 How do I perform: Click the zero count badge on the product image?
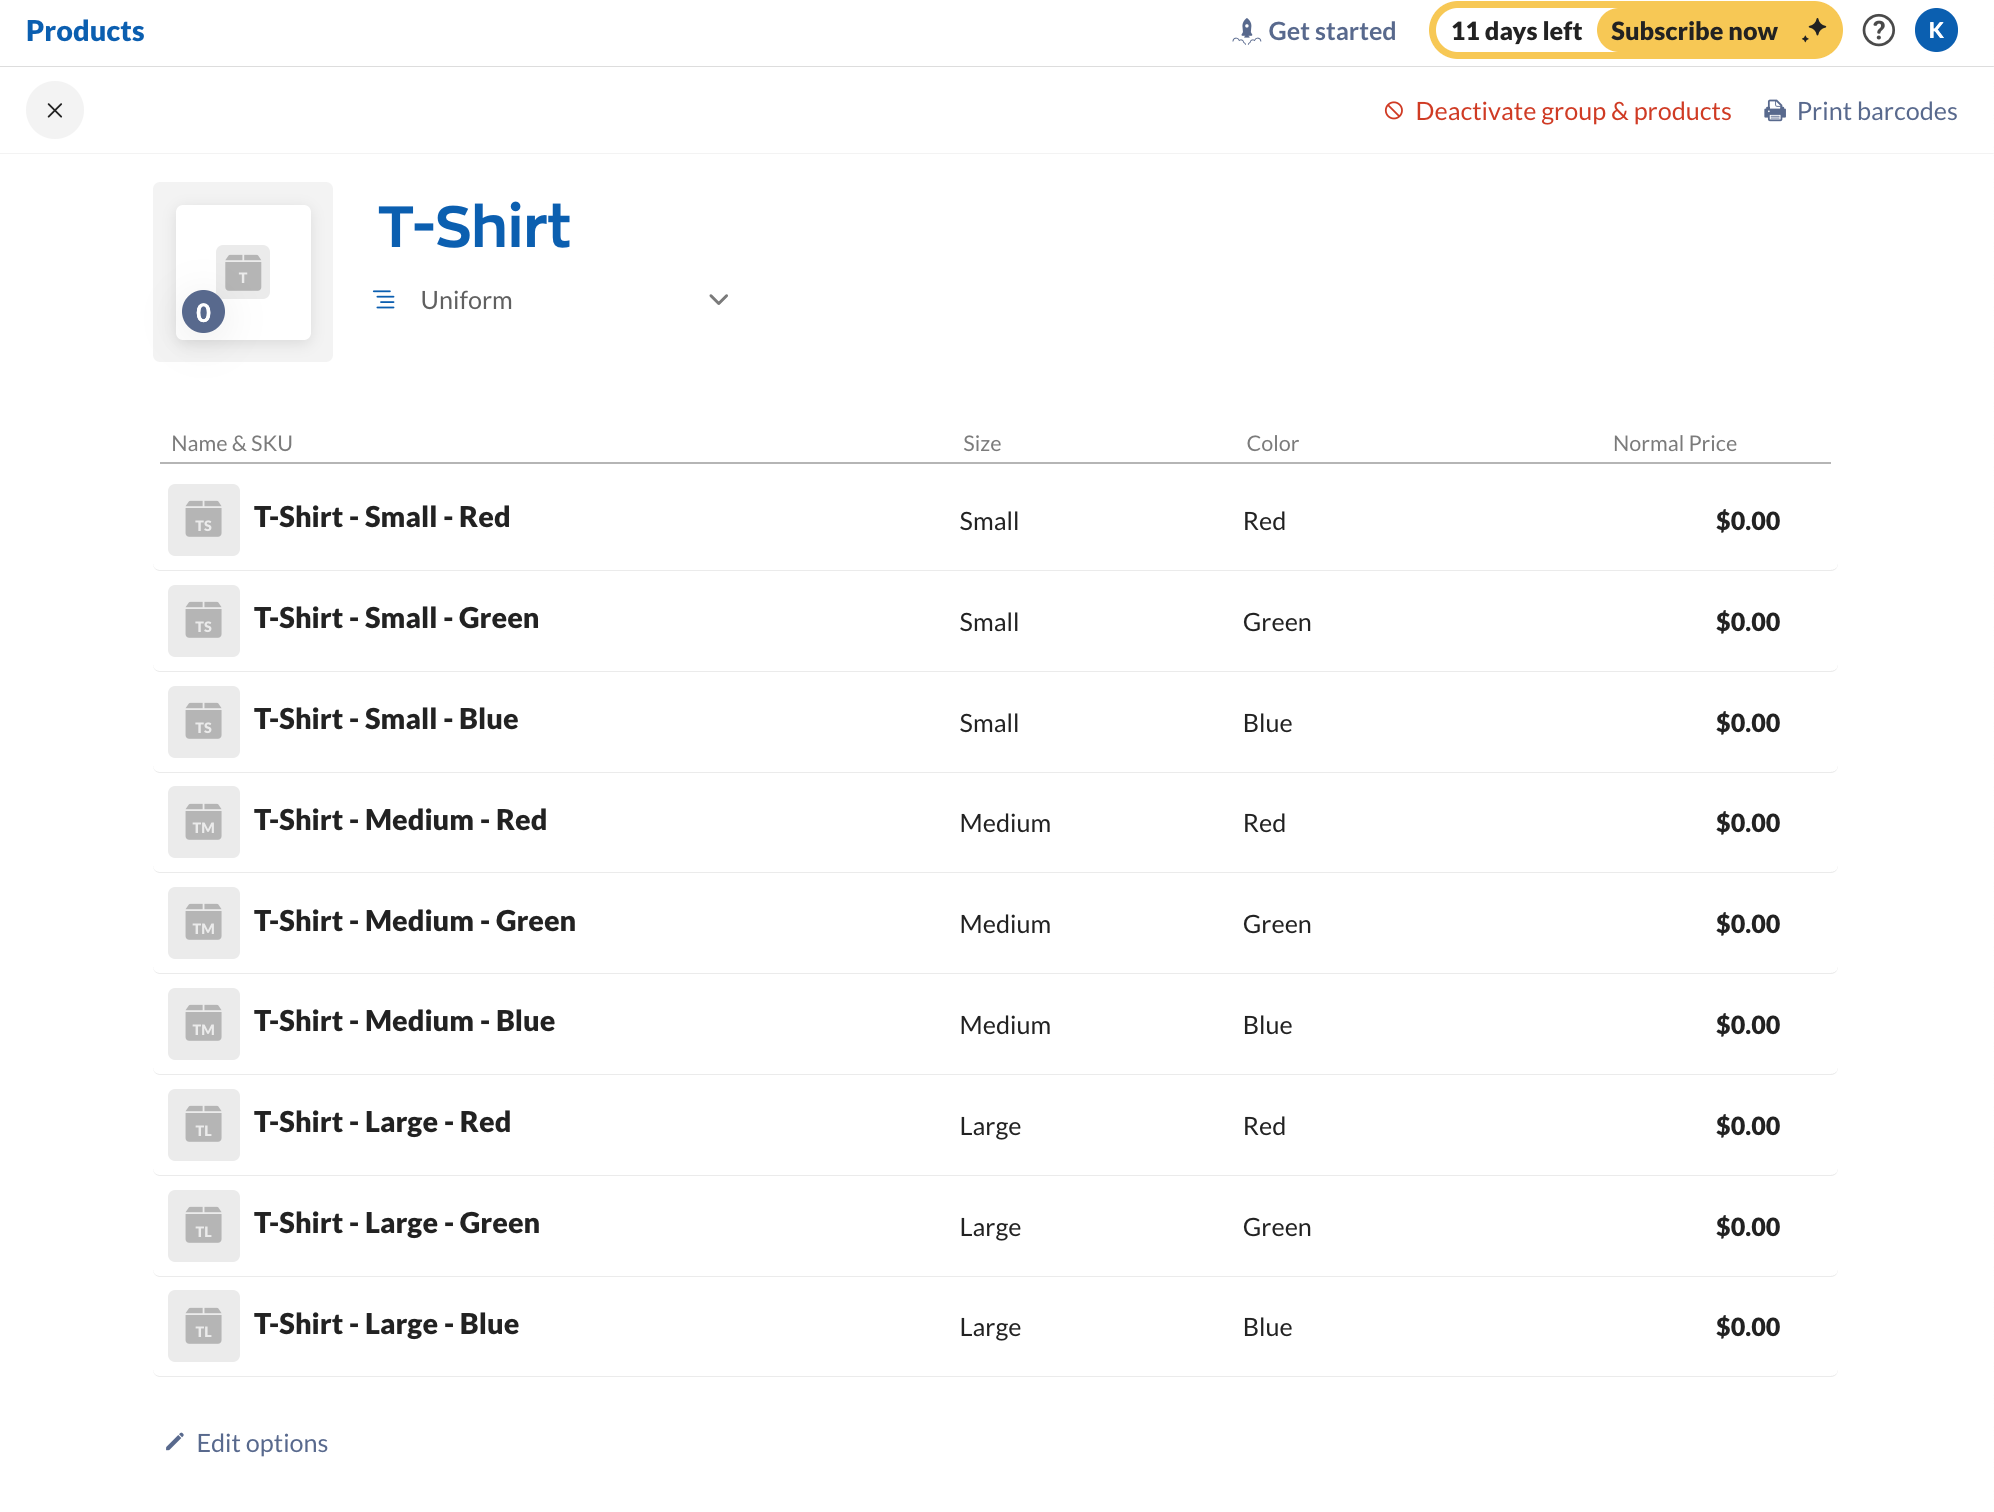click(x=203, y=311)
